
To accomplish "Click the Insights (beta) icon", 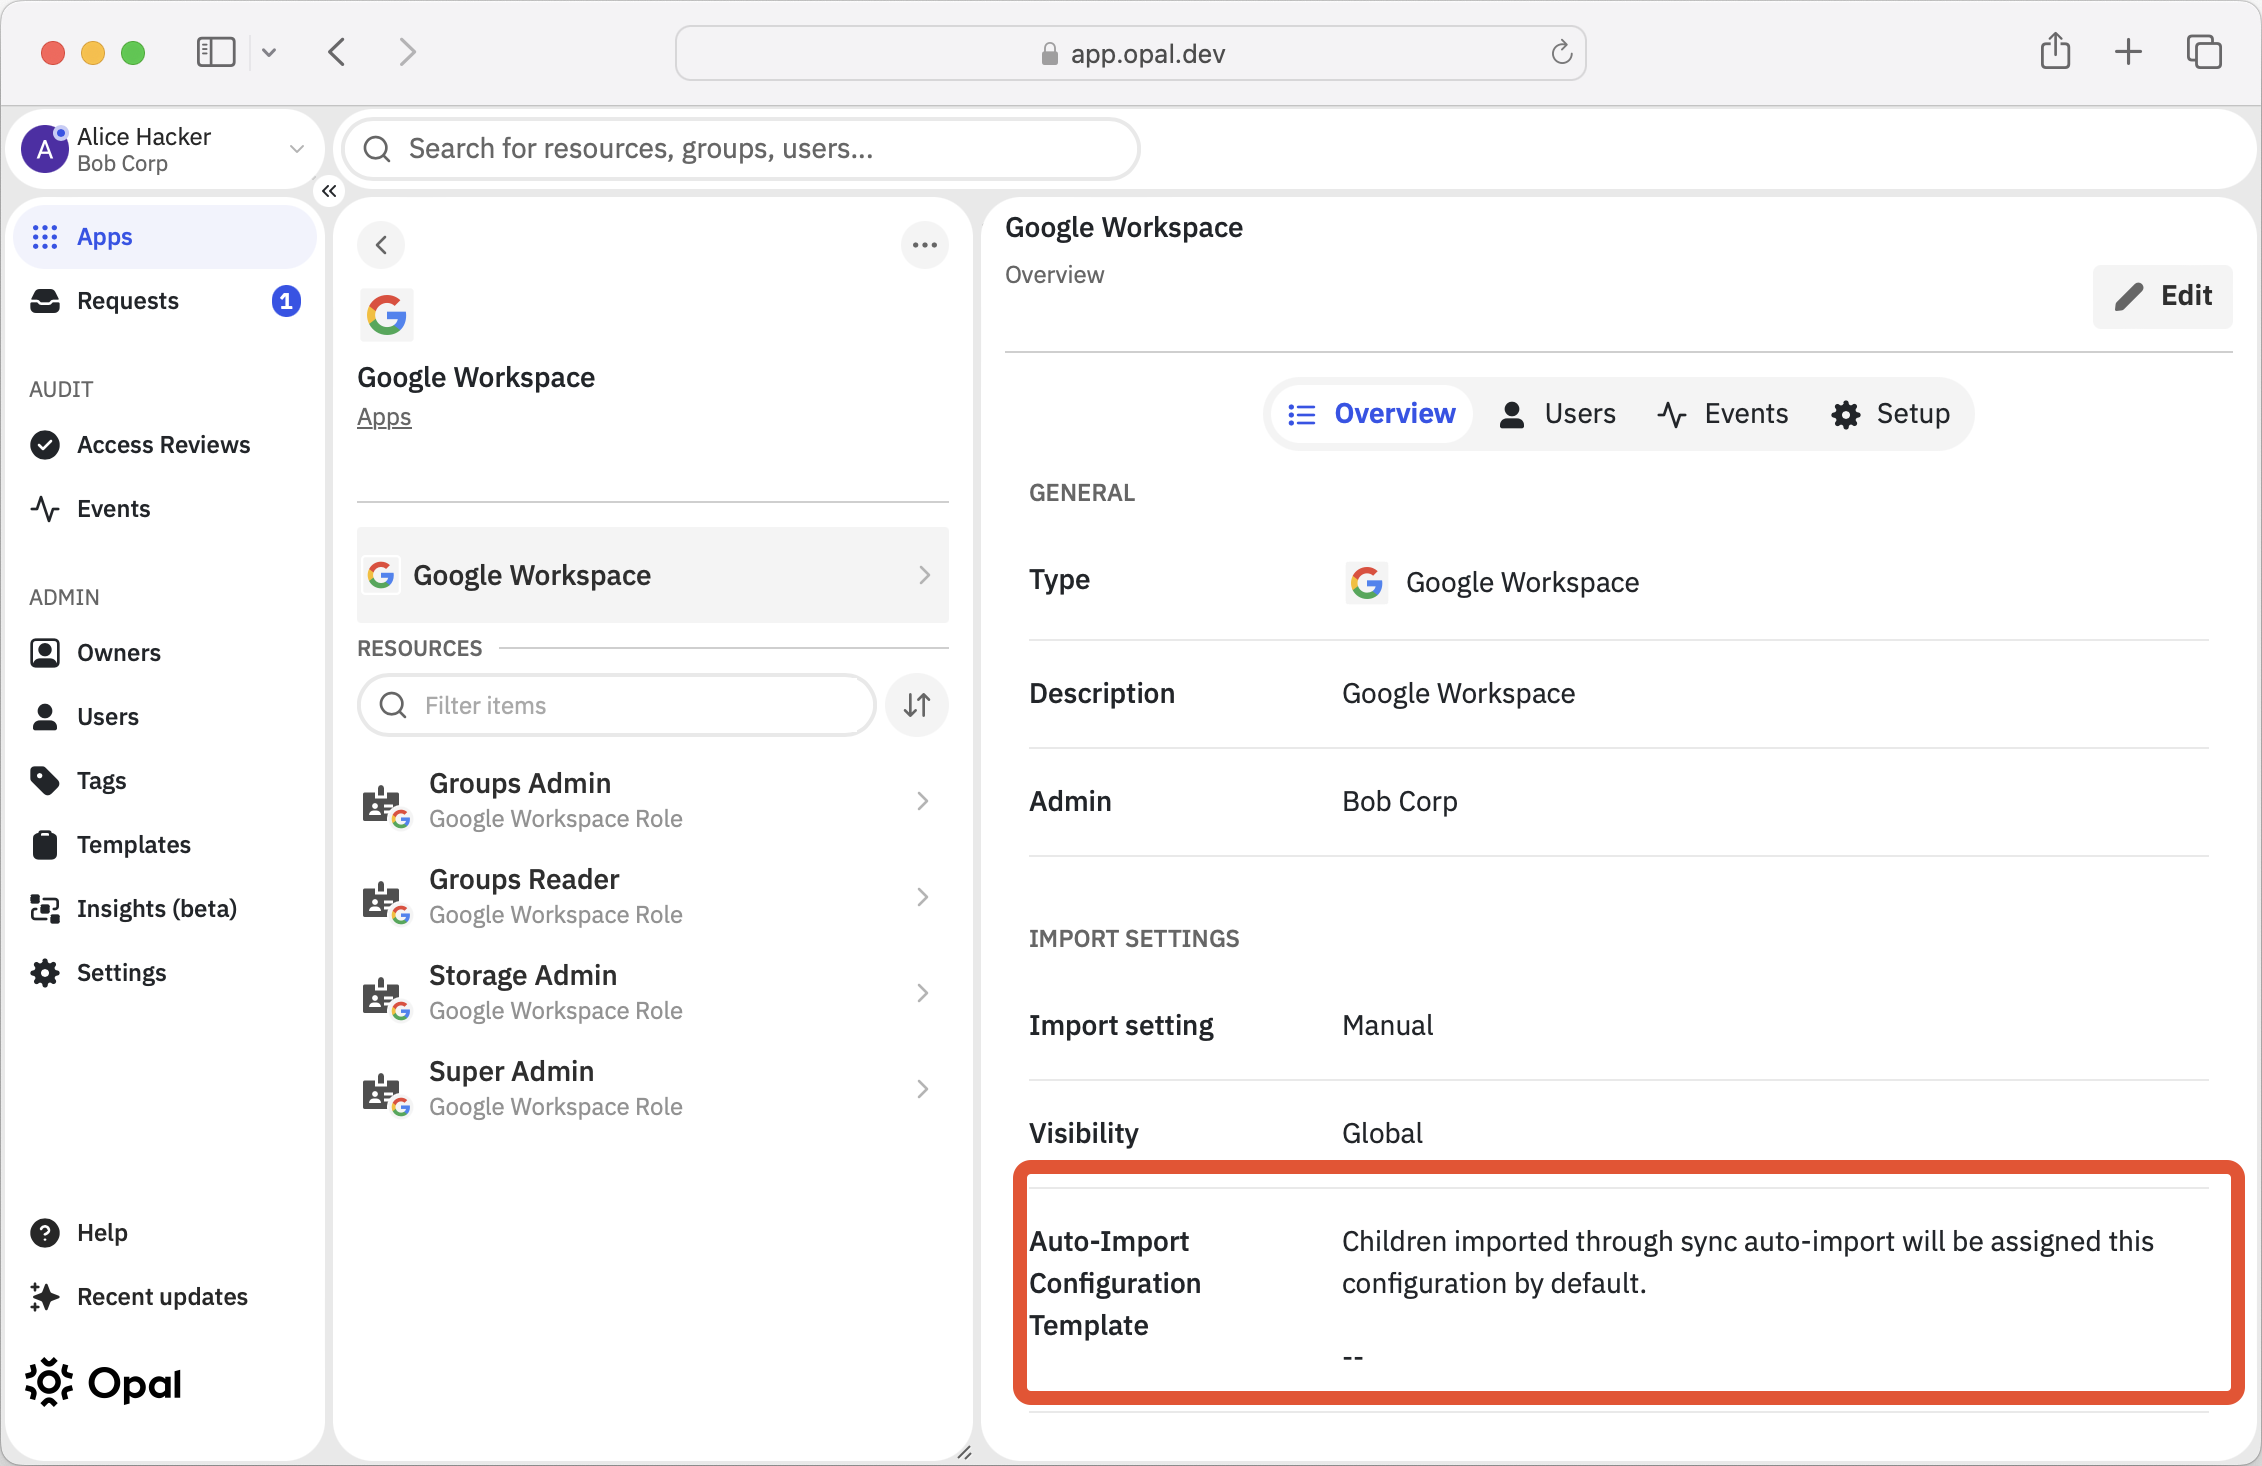I will click(x=45, y=909).
